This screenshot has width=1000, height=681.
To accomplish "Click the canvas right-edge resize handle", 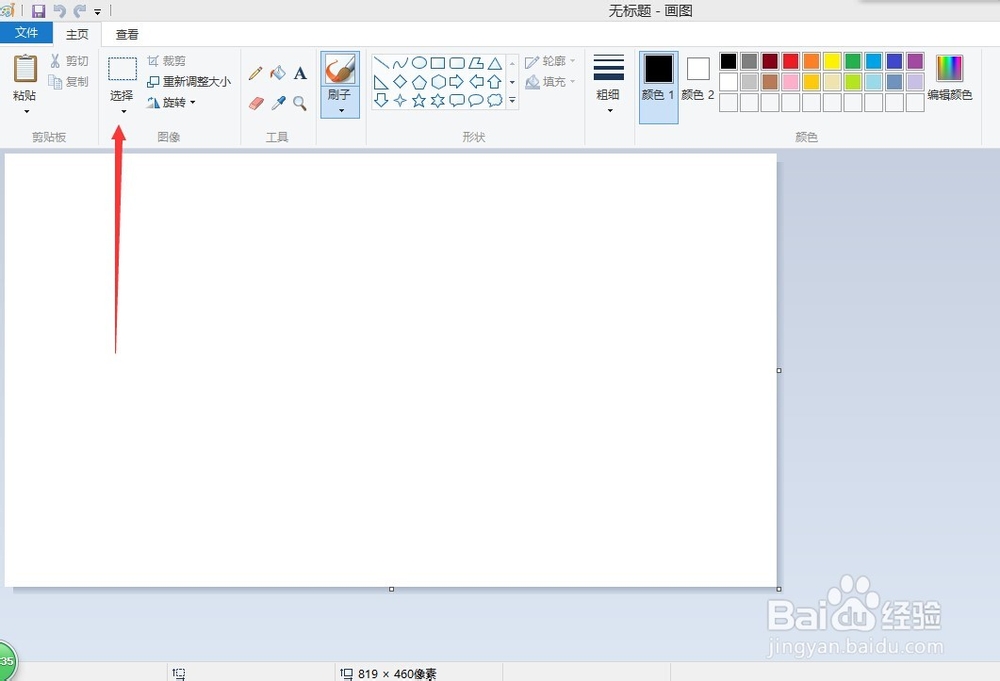I will 779,370.
